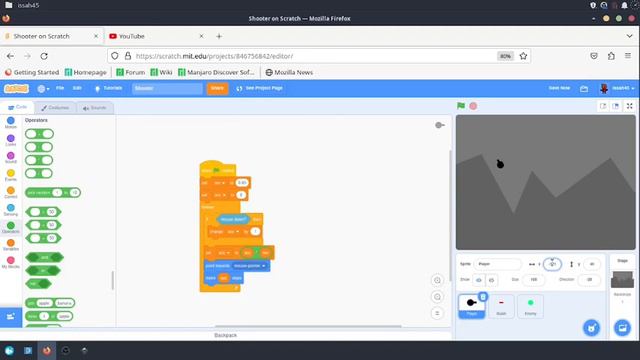Screen dimensions: 640x360
Task: Switch to the YouTube browser tab
Action: coord(156,36)
